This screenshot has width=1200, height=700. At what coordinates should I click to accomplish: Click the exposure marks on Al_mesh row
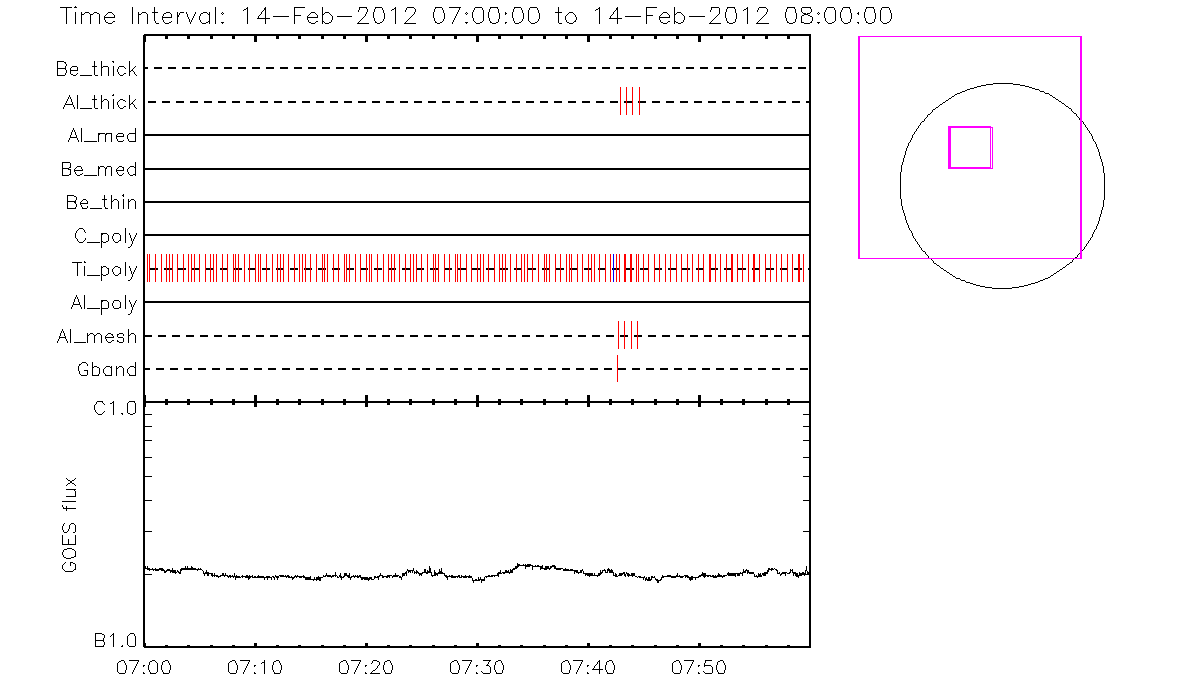point(628,335)
